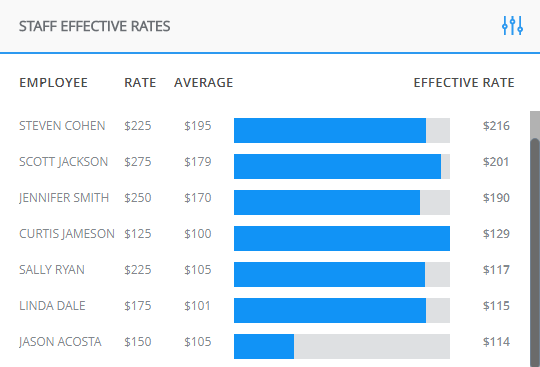Choose Curtis Jameson in the list
The image size is (540, 367).
point(67,234)
